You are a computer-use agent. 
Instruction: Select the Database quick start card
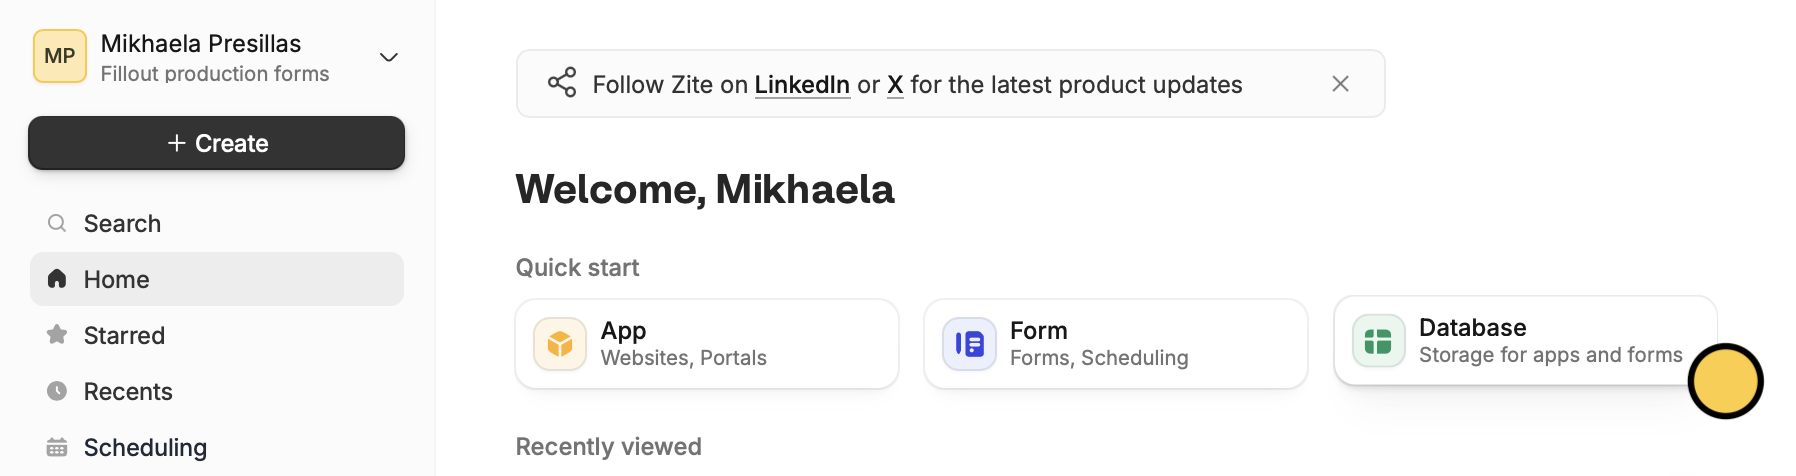click(x=1510, y=341)
